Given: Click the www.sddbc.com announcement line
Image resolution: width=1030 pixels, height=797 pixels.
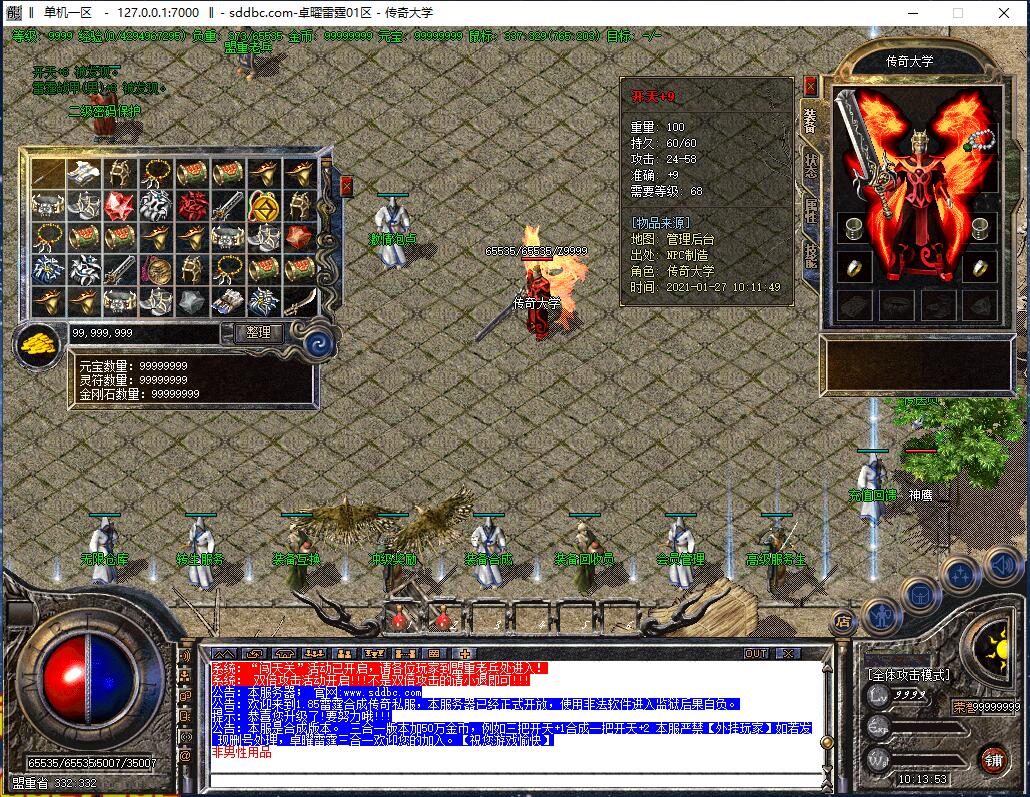Looking at the screenshot, I should pos(317,693).
